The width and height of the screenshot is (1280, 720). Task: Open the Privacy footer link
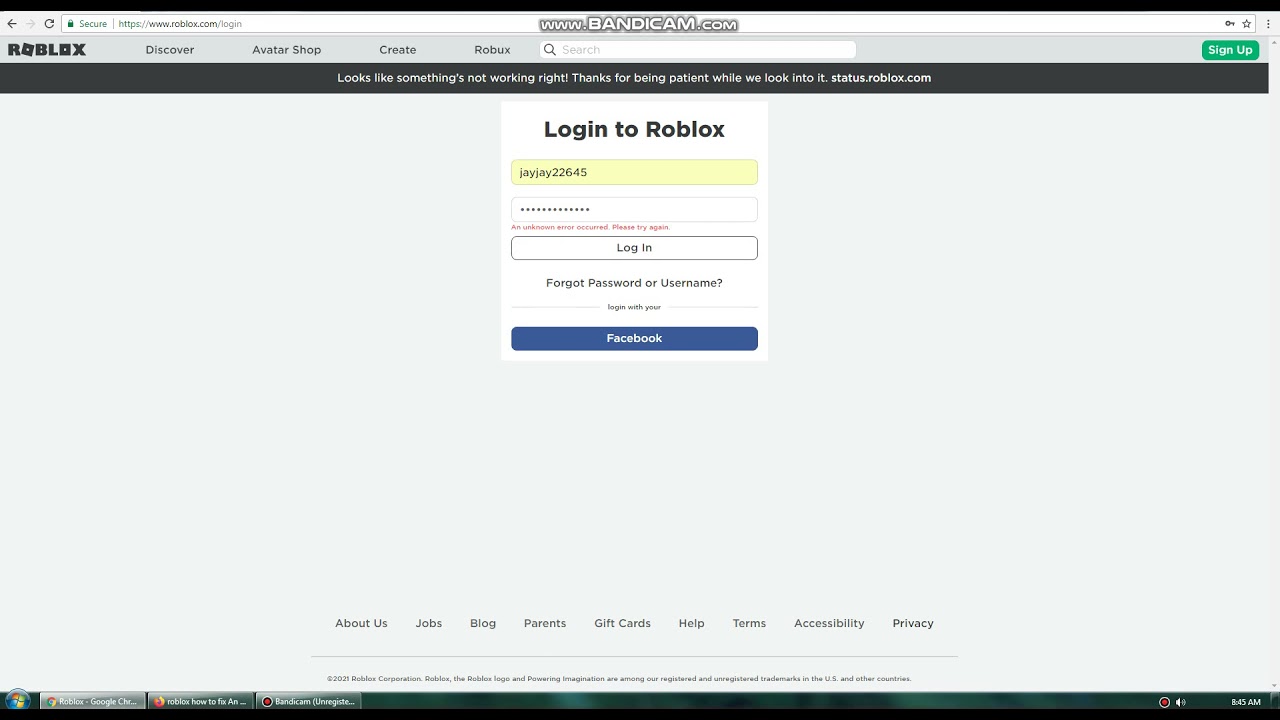pos(913,623)
